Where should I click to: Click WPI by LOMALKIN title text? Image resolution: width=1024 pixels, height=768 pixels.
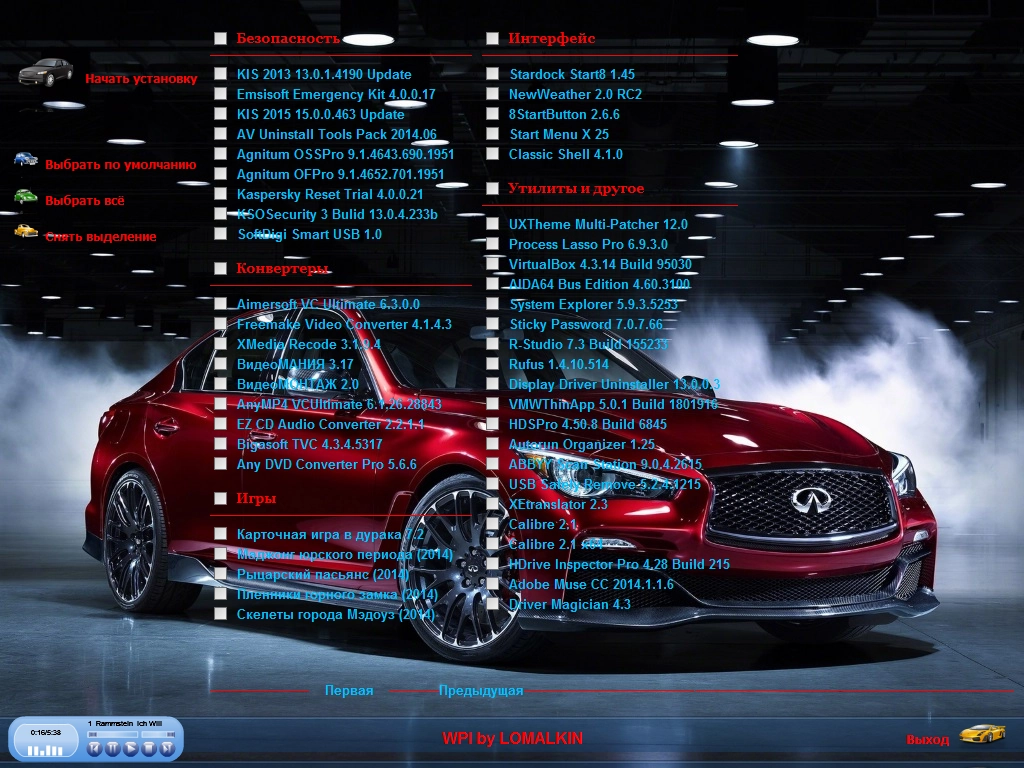(x=513, y=739)
